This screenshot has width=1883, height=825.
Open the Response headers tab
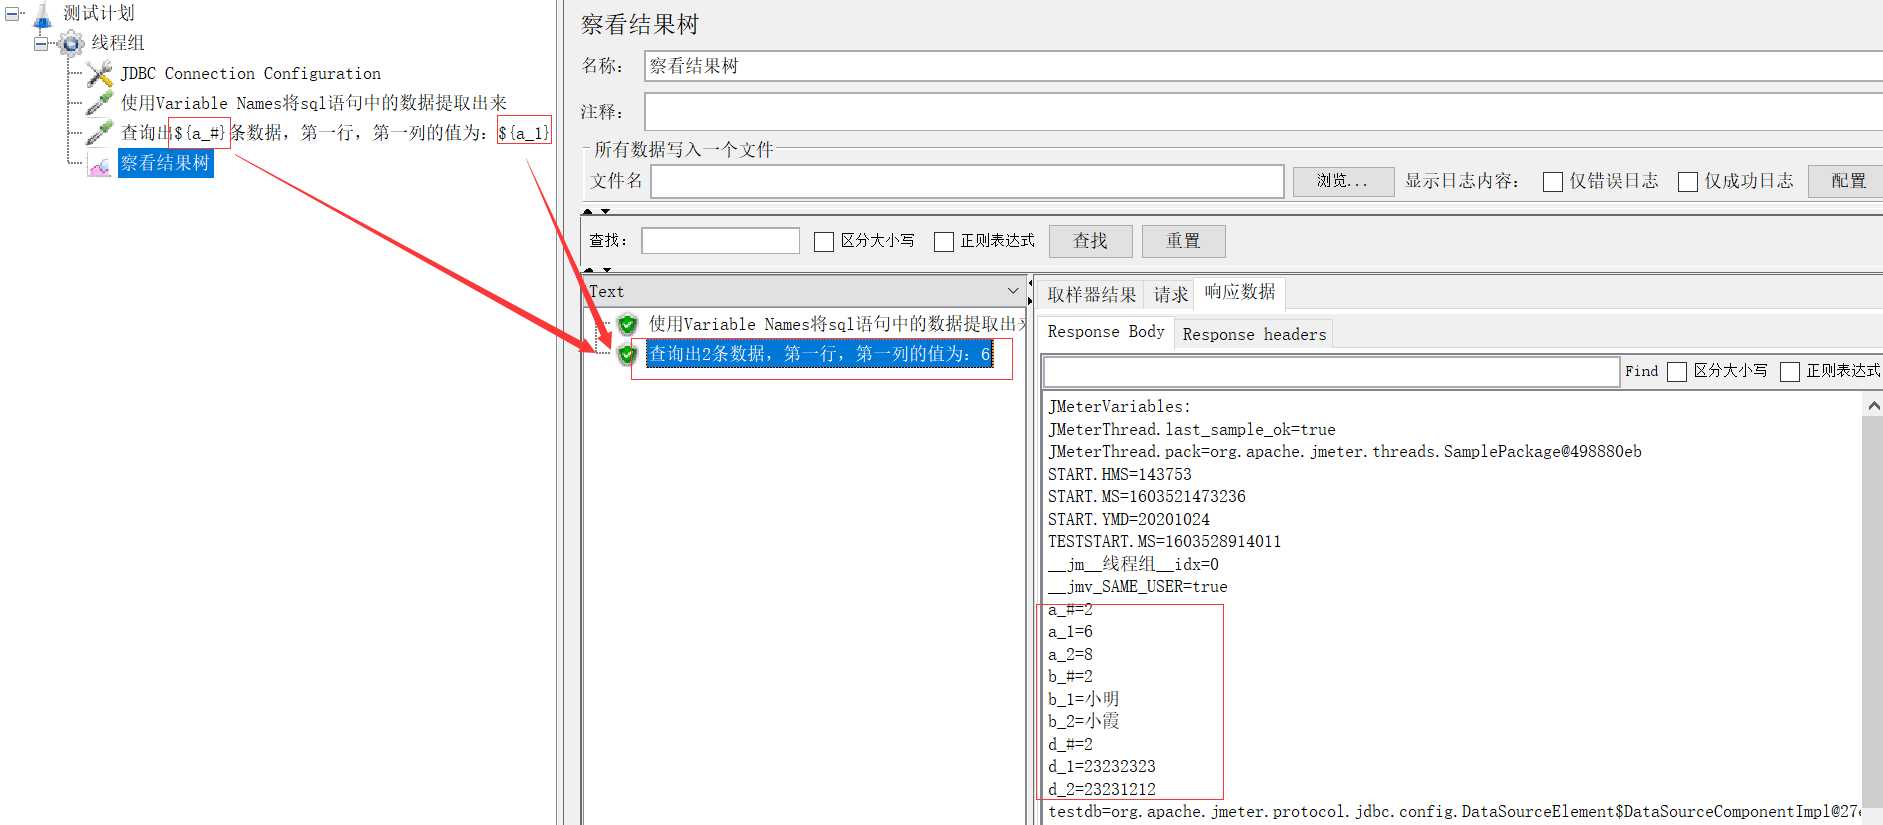pos(1254,334)
